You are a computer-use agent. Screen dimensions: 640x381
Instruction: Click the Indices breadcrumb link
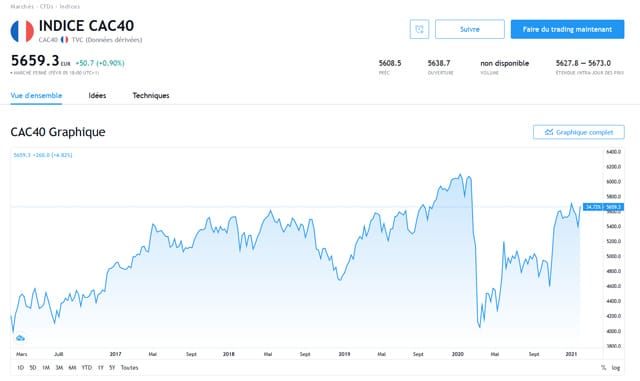[70, 7]
